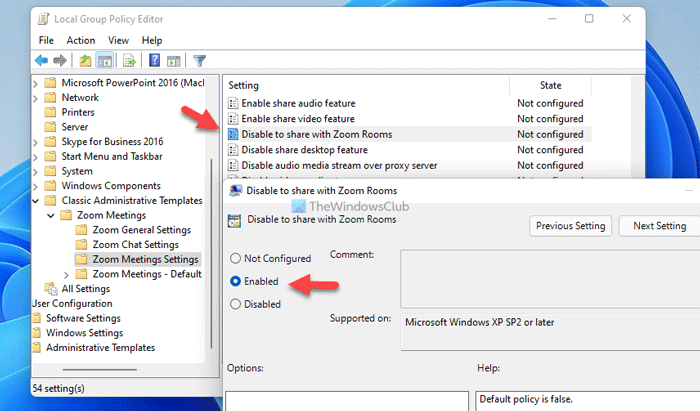Expand the Windows Components tree node
Screen dimensions: 700x411
point(38,186)
